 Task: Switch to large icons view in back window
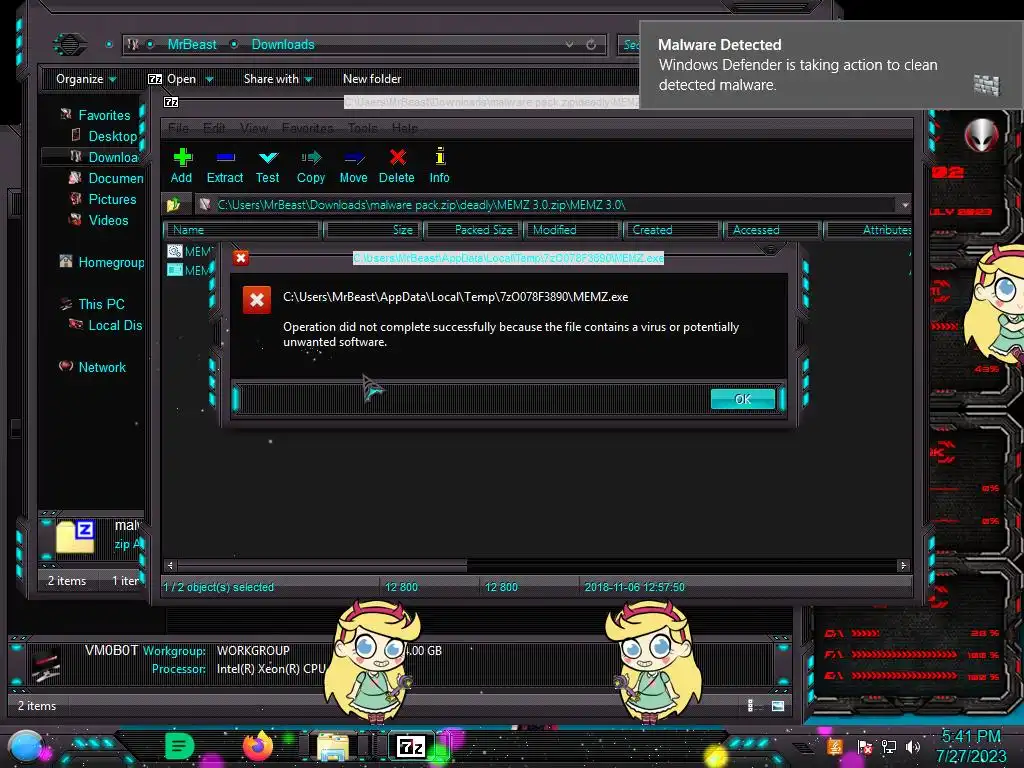778,706
